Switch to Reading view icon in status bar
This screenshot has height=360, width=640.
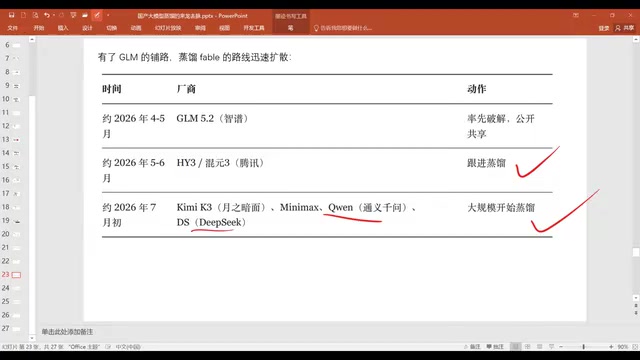(x=540, y=347)
